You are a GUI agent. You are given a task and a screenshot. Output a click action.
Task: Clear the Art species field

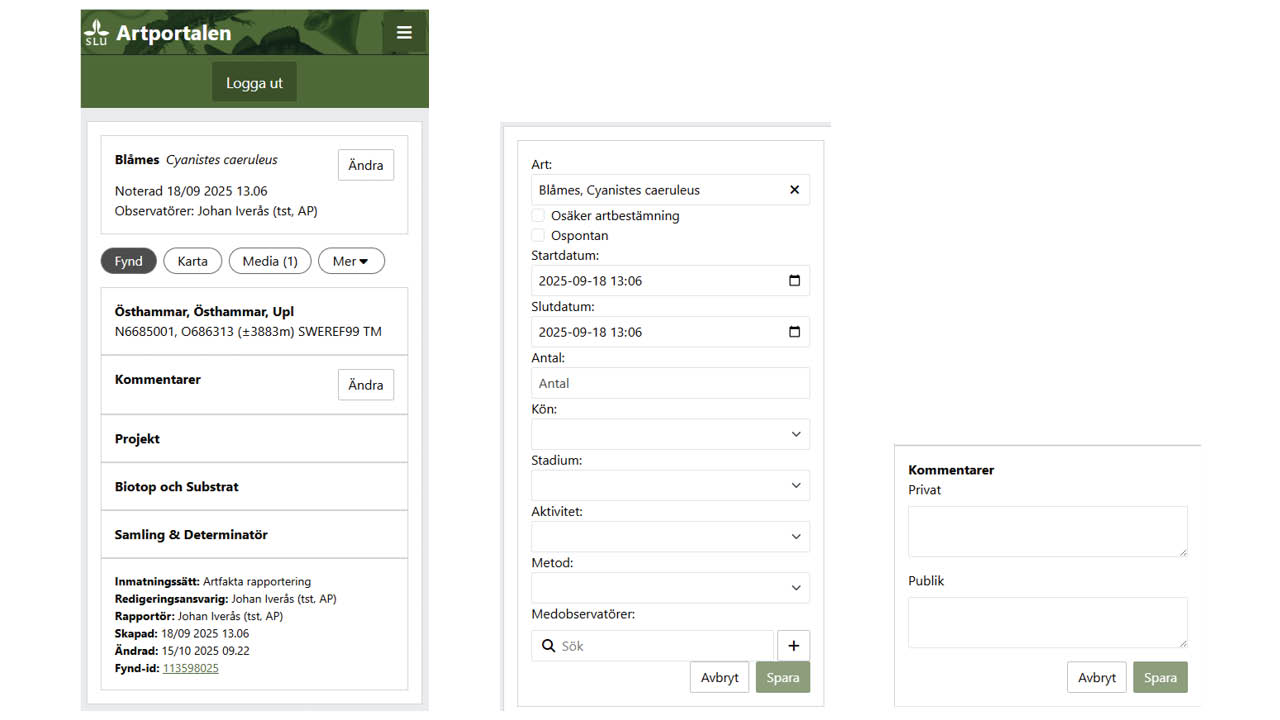click(794, 190)
